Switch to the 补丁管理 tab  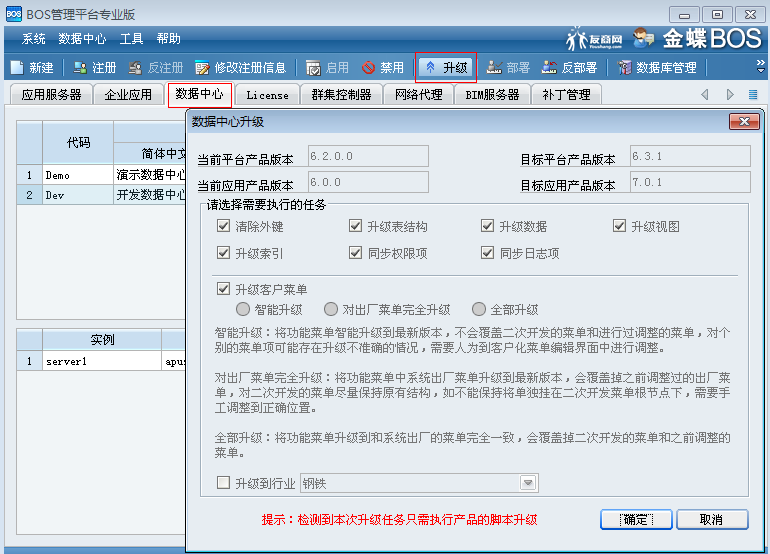566,95
